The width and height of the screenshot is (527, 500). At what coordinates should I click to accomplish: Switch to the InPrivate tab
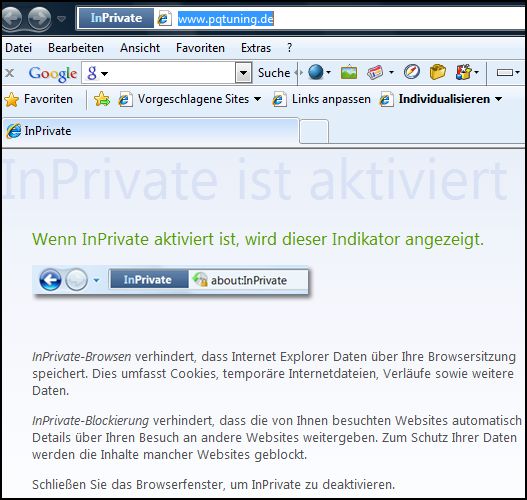[150, 131]
